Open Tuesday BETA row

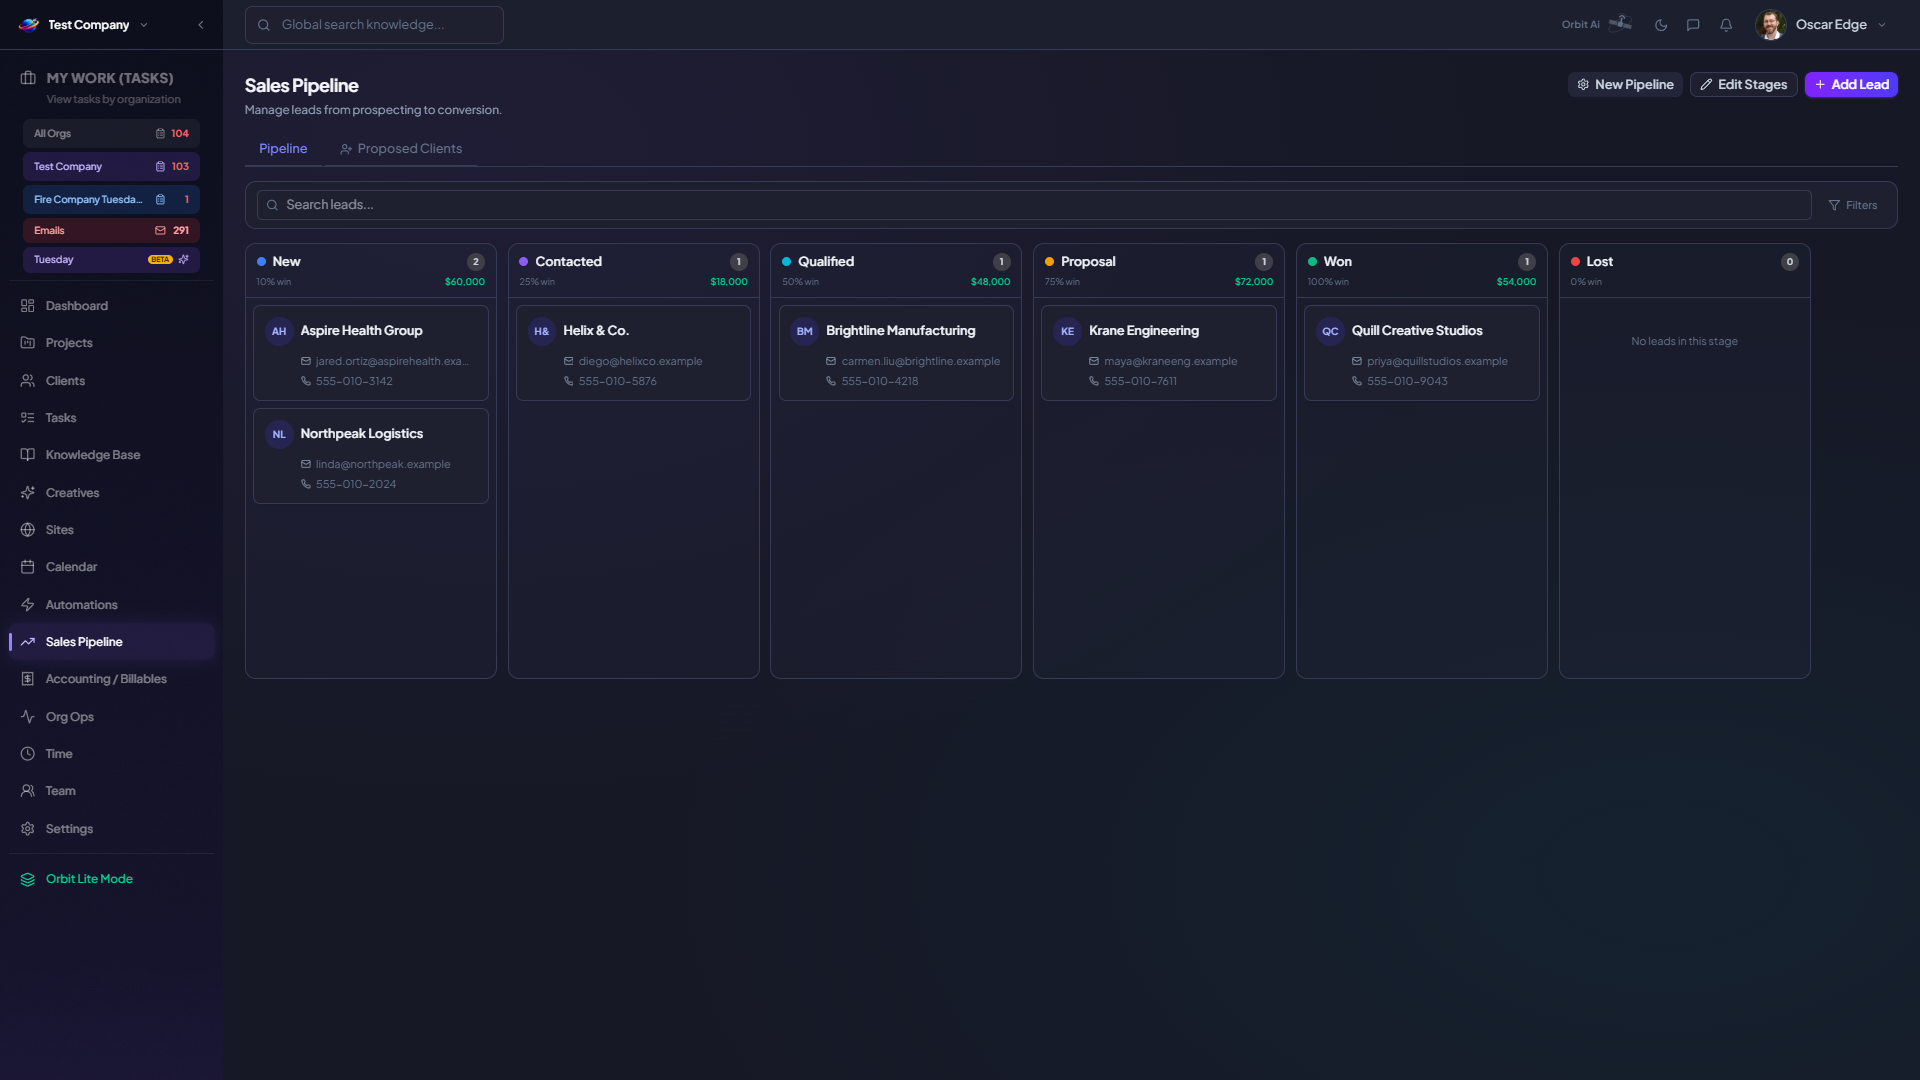click(x=111, y=259)
